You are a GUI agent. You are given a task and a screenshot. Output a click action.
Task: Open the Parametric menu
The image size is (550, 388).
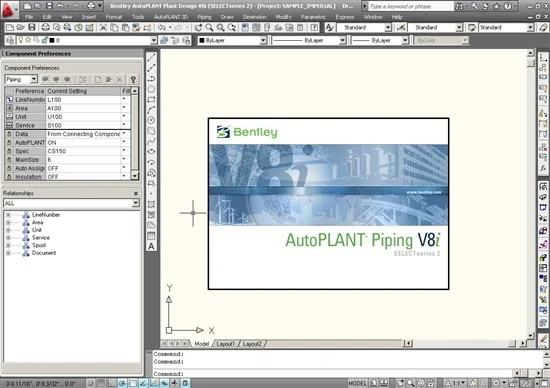(x=313, y=17)
